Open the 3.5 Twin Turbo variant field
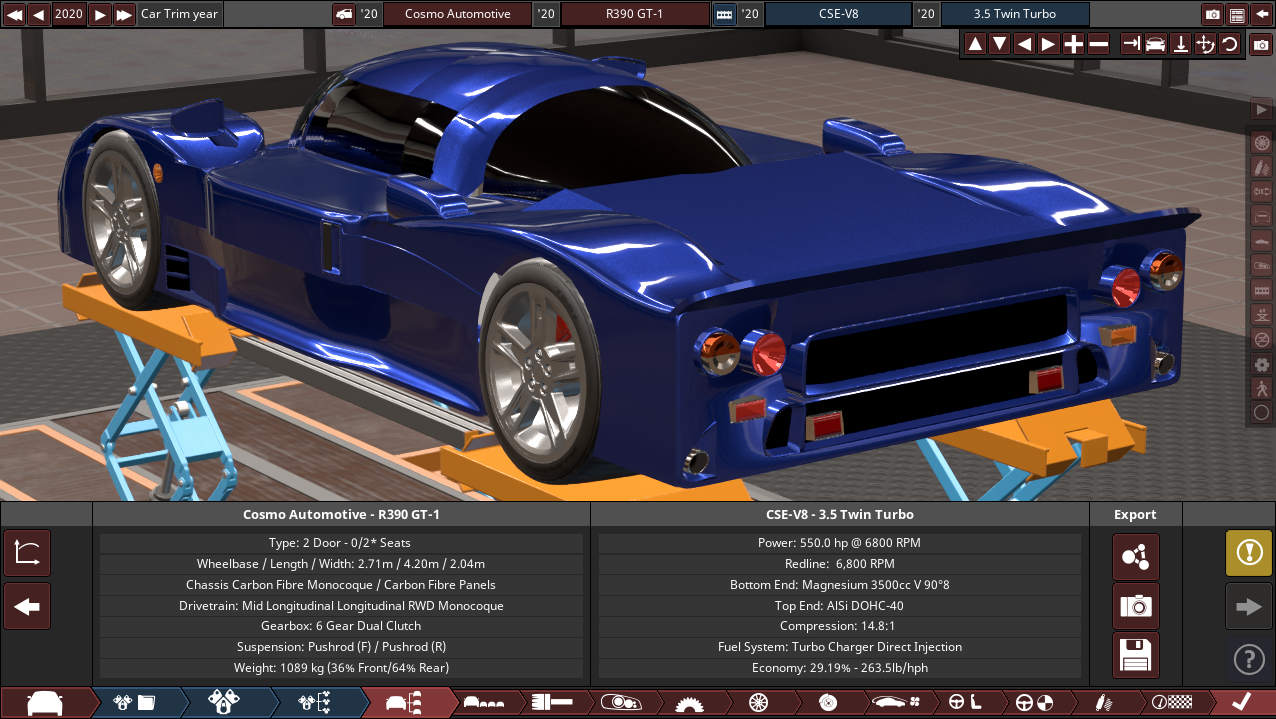This screenshot has height=719, width=1276. (x=1015, y=14)
